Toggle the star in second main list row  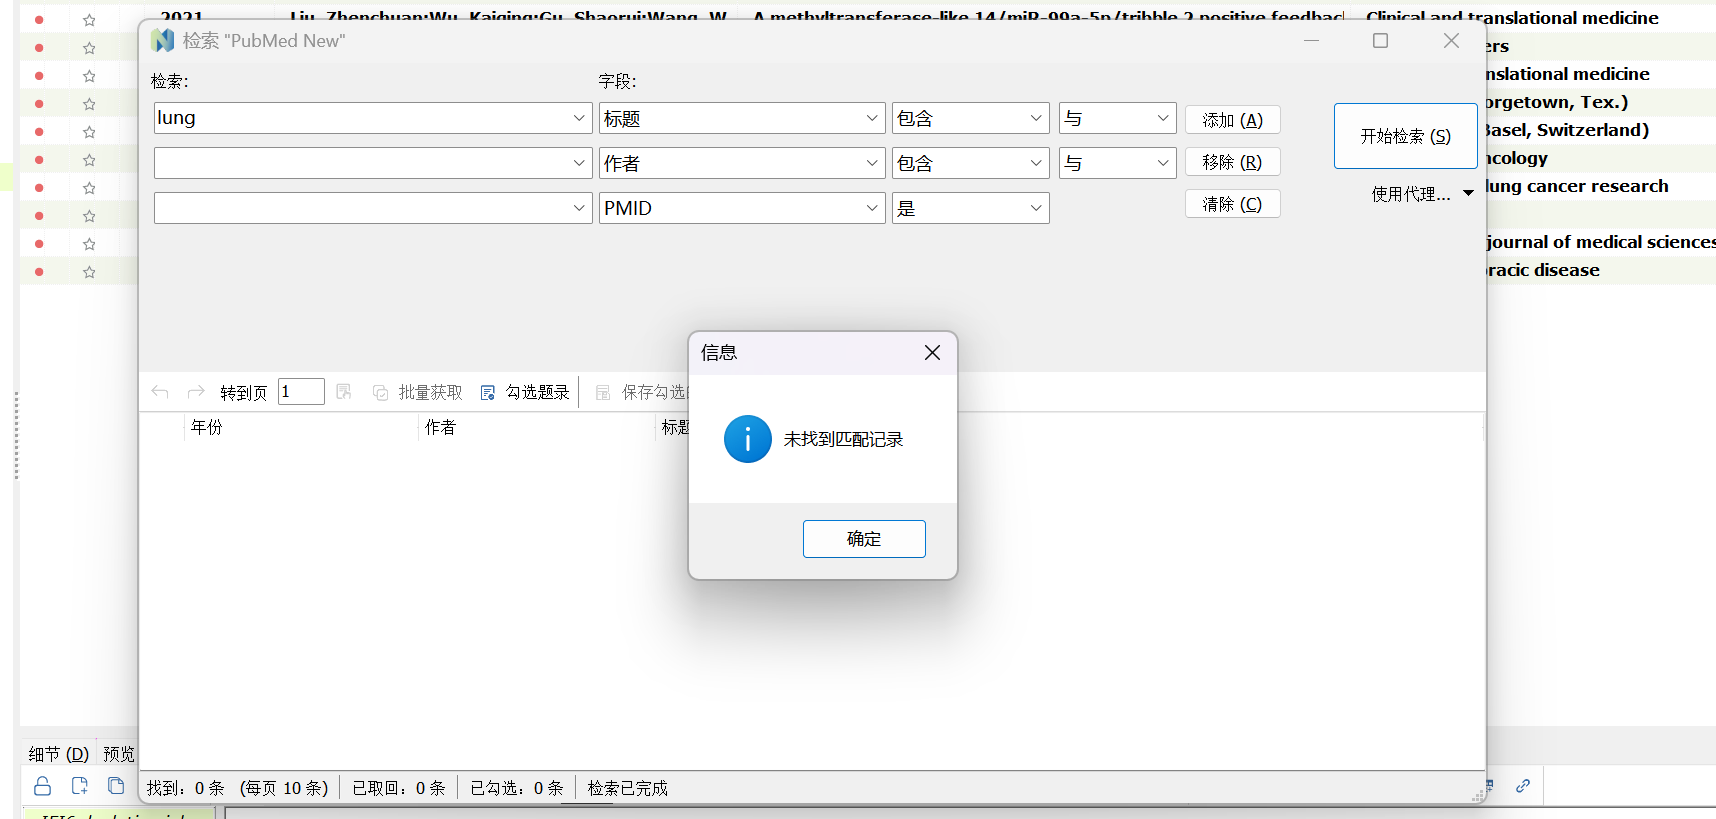[89, 48]
